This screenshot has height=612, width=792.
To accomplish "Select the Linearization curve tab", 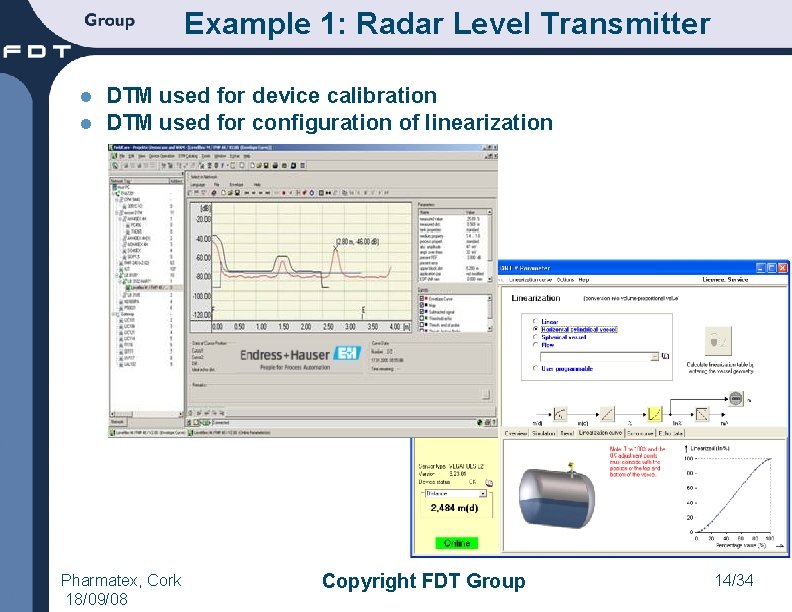I will pos(600,433).
